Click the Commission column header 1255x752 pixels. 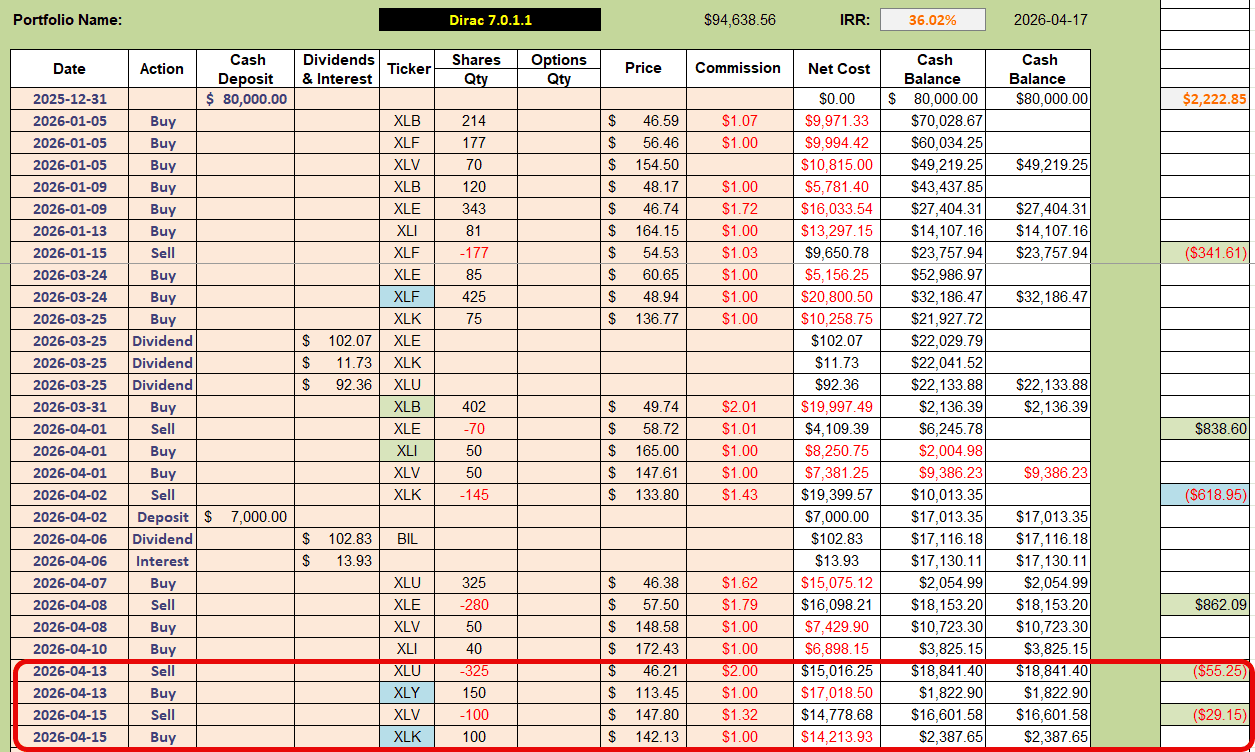pos(738,69)
